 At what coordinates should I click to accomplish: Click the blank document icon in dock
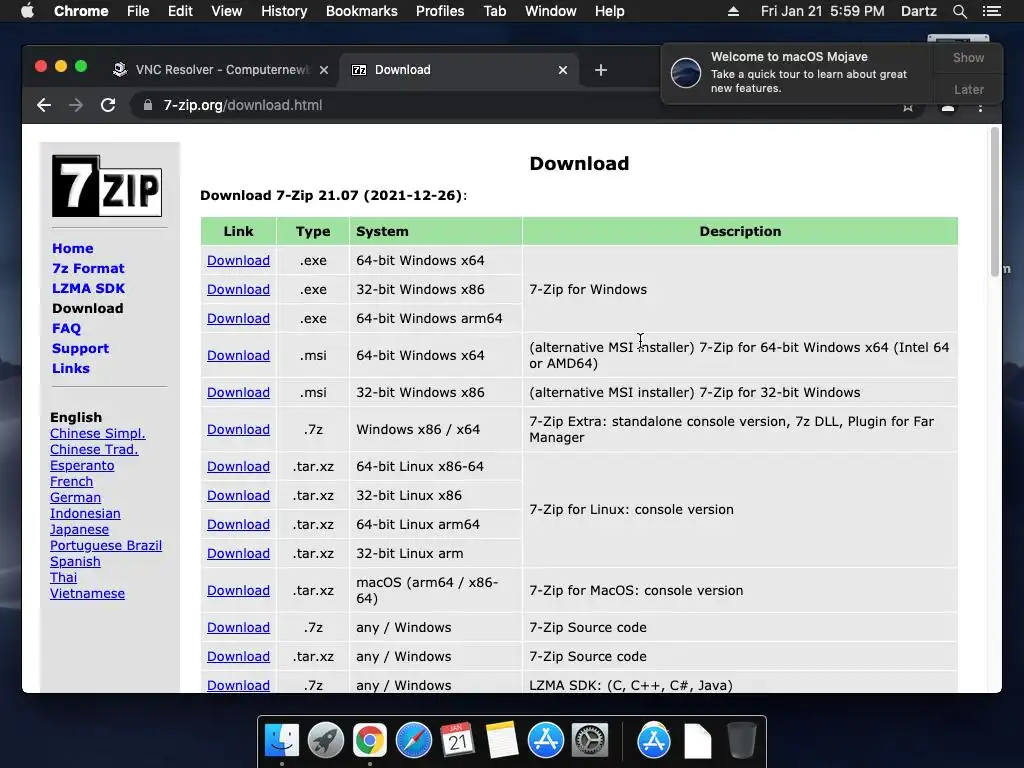click(x=697, y=741)
